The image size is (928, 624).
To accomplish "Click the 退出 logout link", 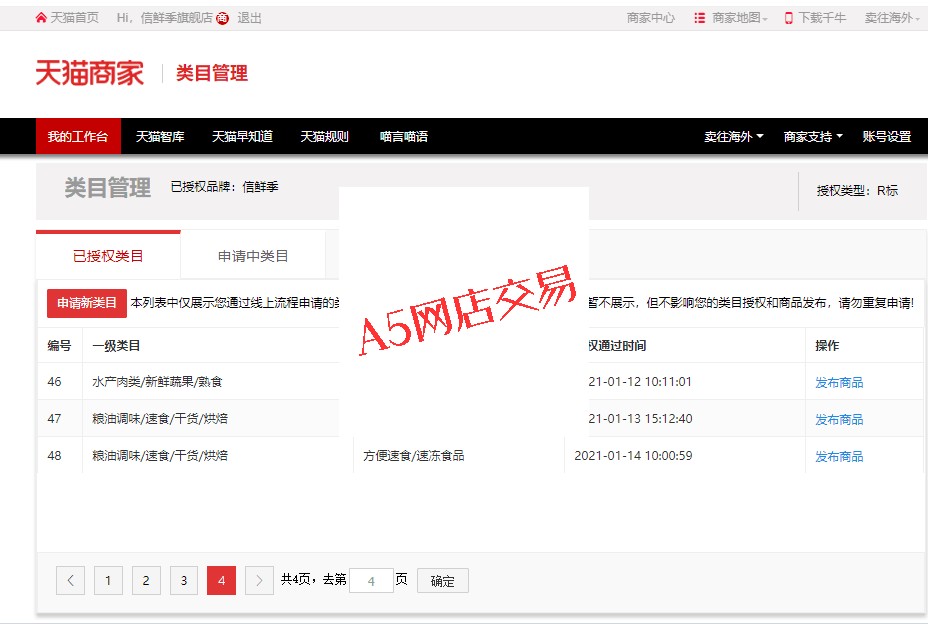I will (x=249, y=18).
